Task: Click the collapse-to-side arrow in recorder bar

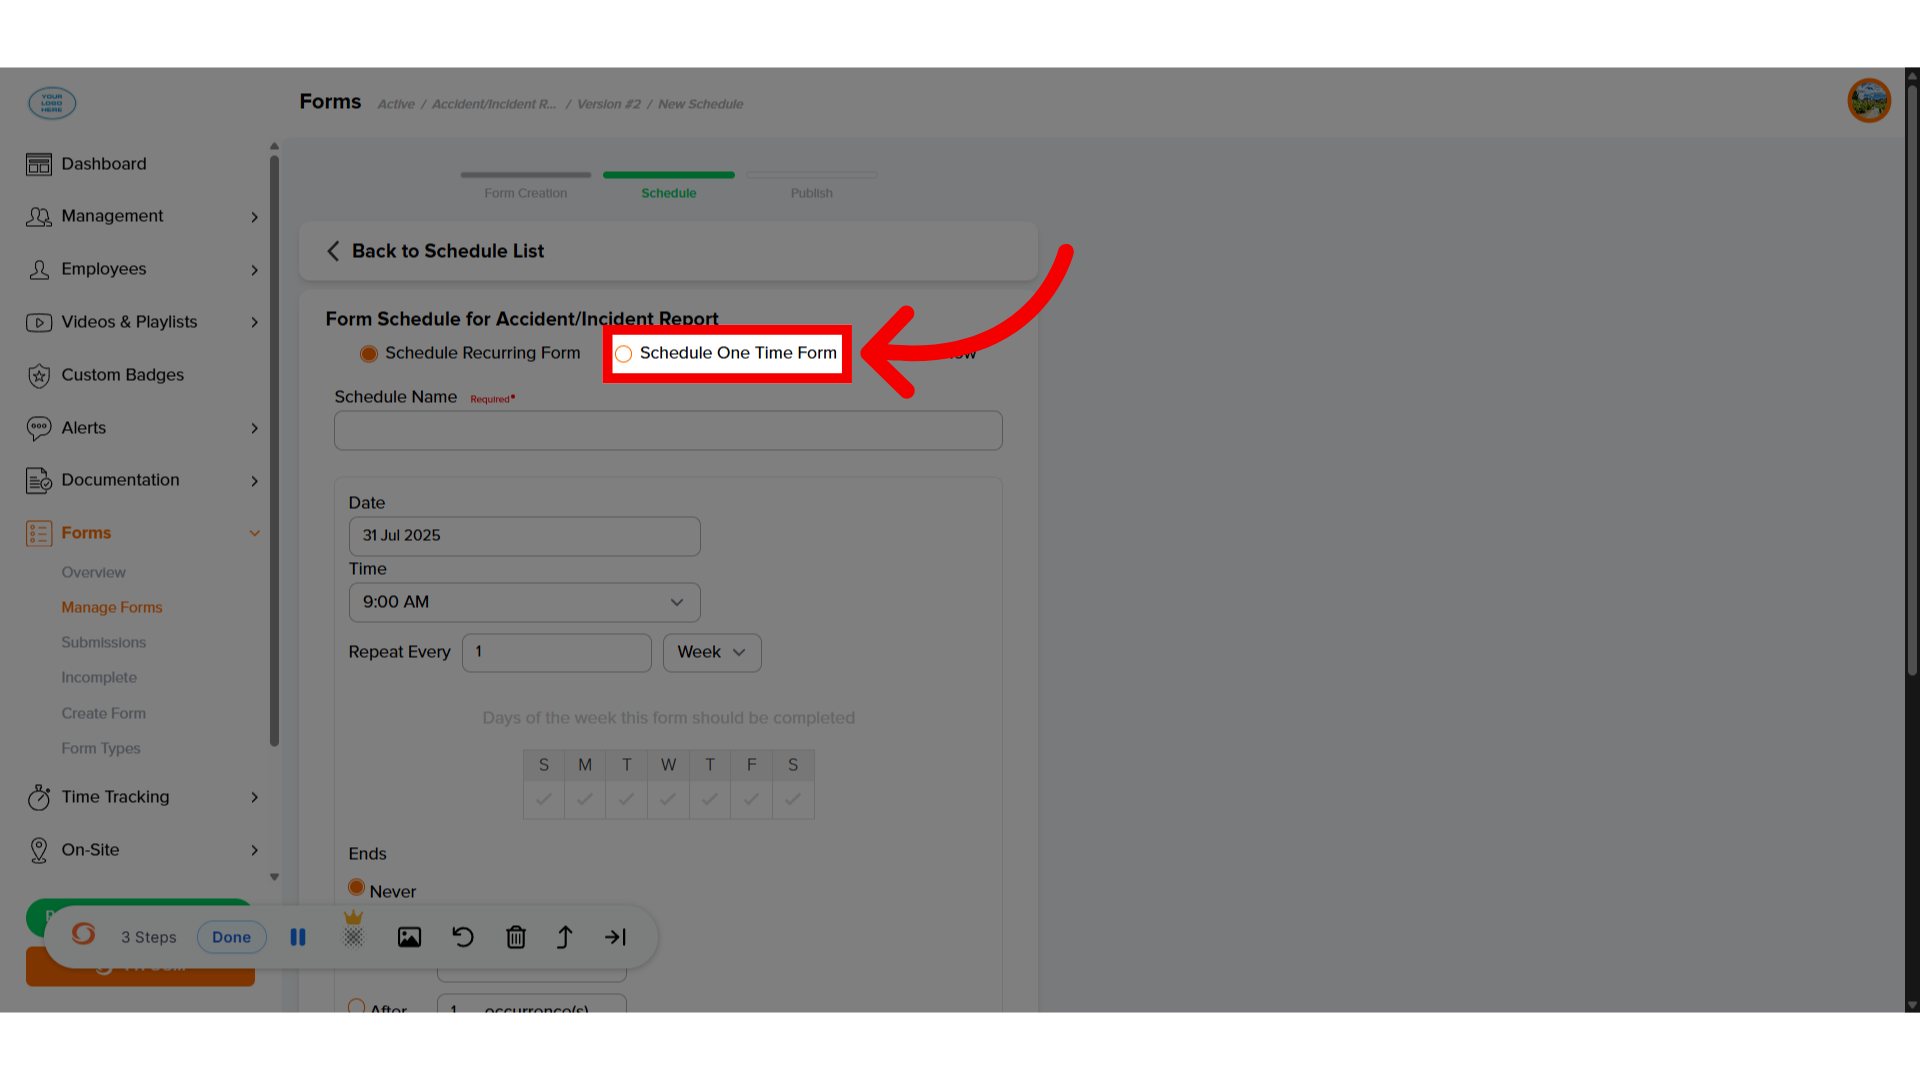Action: point(615,937)
